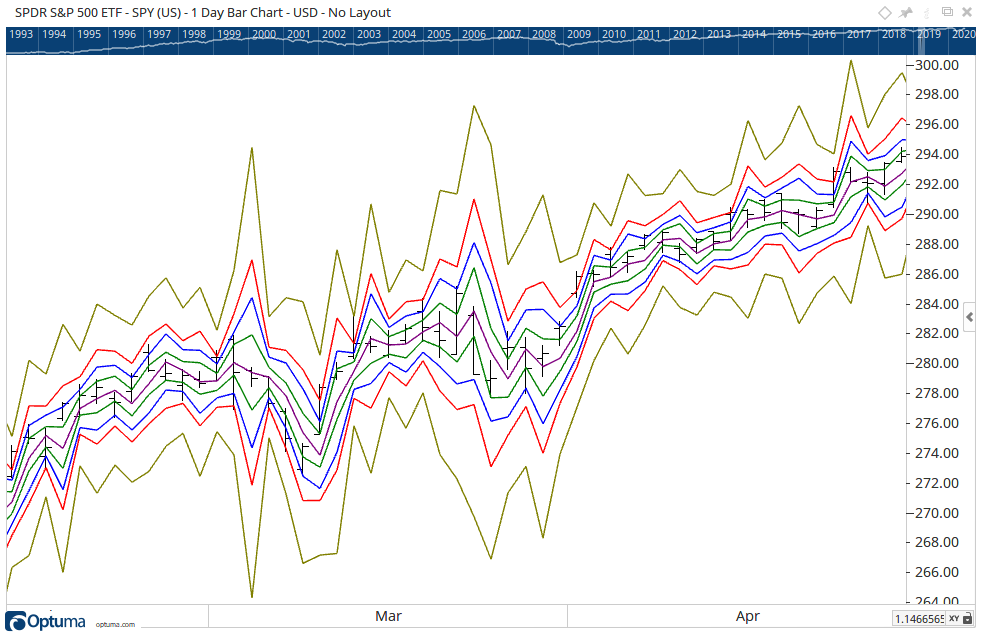Select the 294.00 price level label
Viewport: 982px width, 635px height.
click(x=937, y=154)
